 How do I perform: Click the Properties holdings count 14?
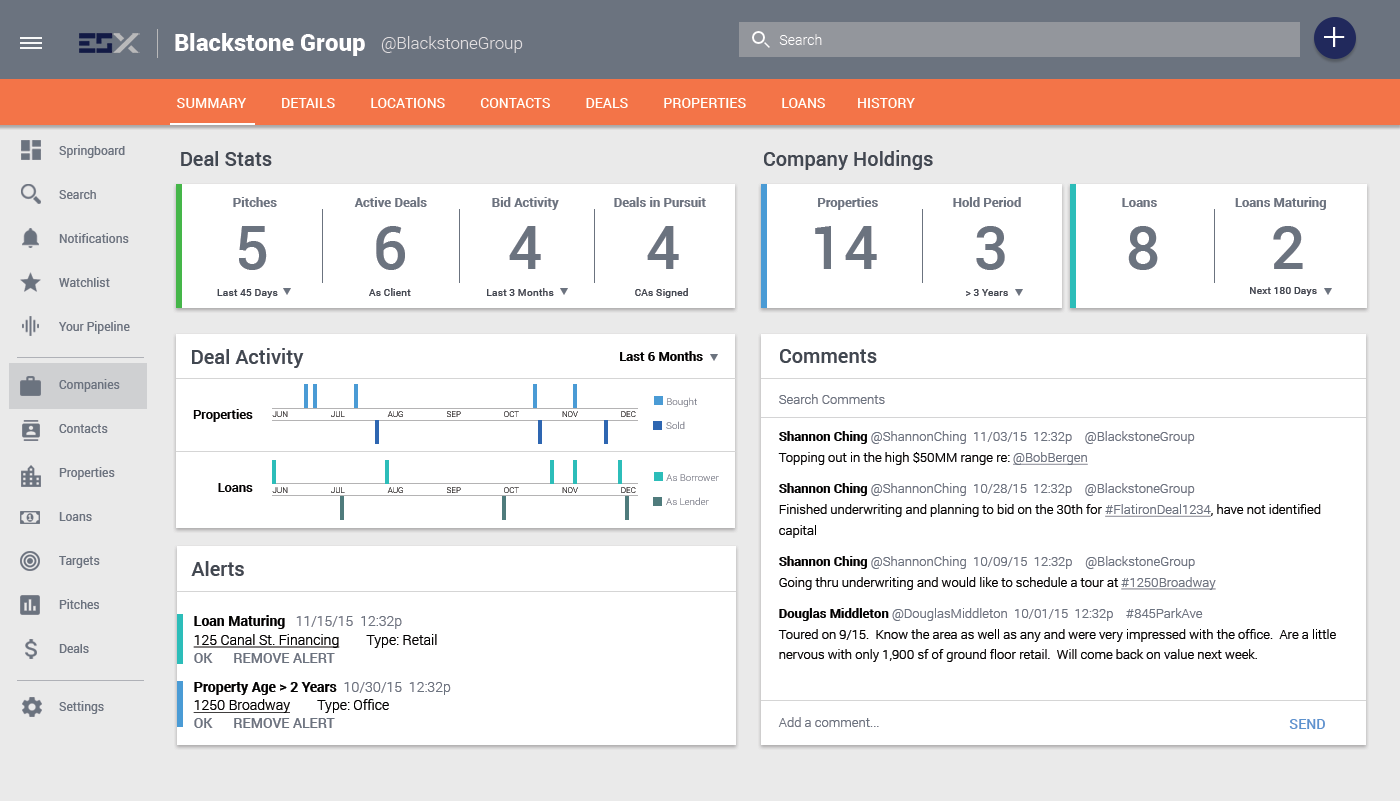coord(846,248)
